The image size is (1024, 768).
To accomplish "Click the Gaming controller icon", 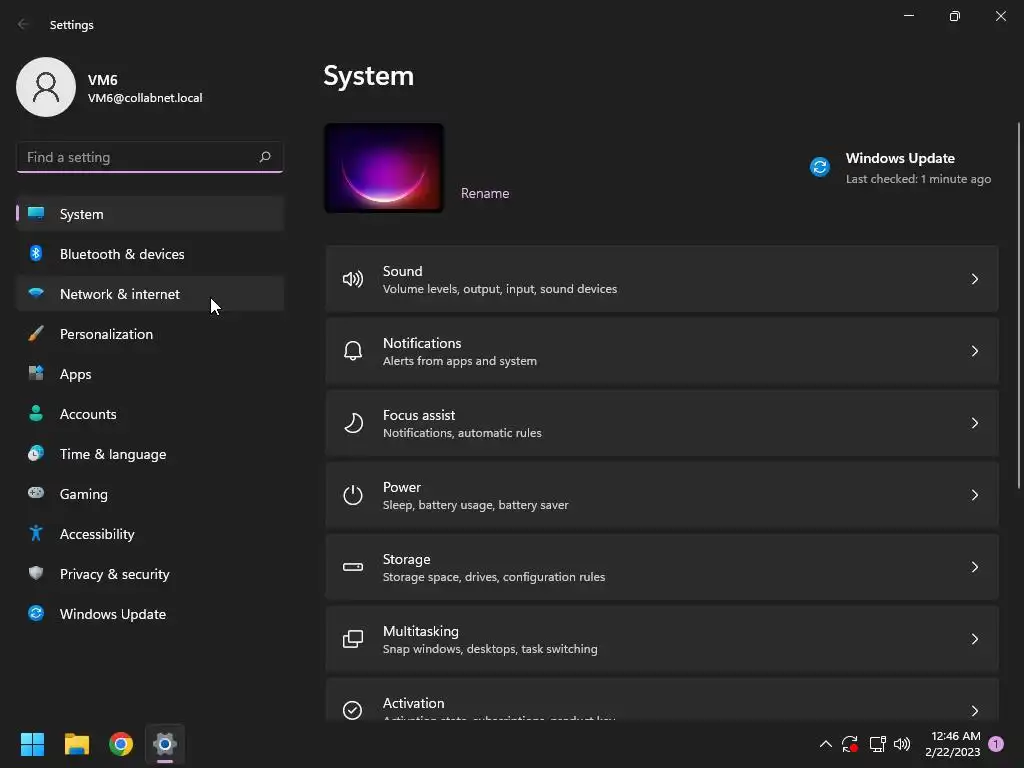I will tap(36, 493).
